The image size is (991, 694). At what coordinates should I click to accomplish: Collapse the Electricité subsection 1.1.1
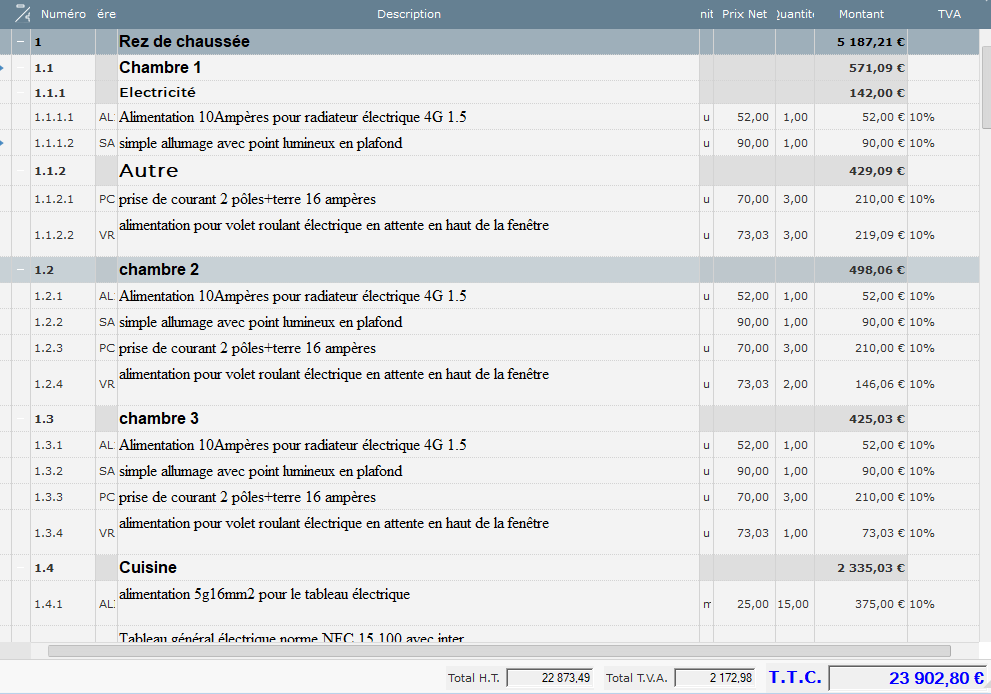coord(21,93)
